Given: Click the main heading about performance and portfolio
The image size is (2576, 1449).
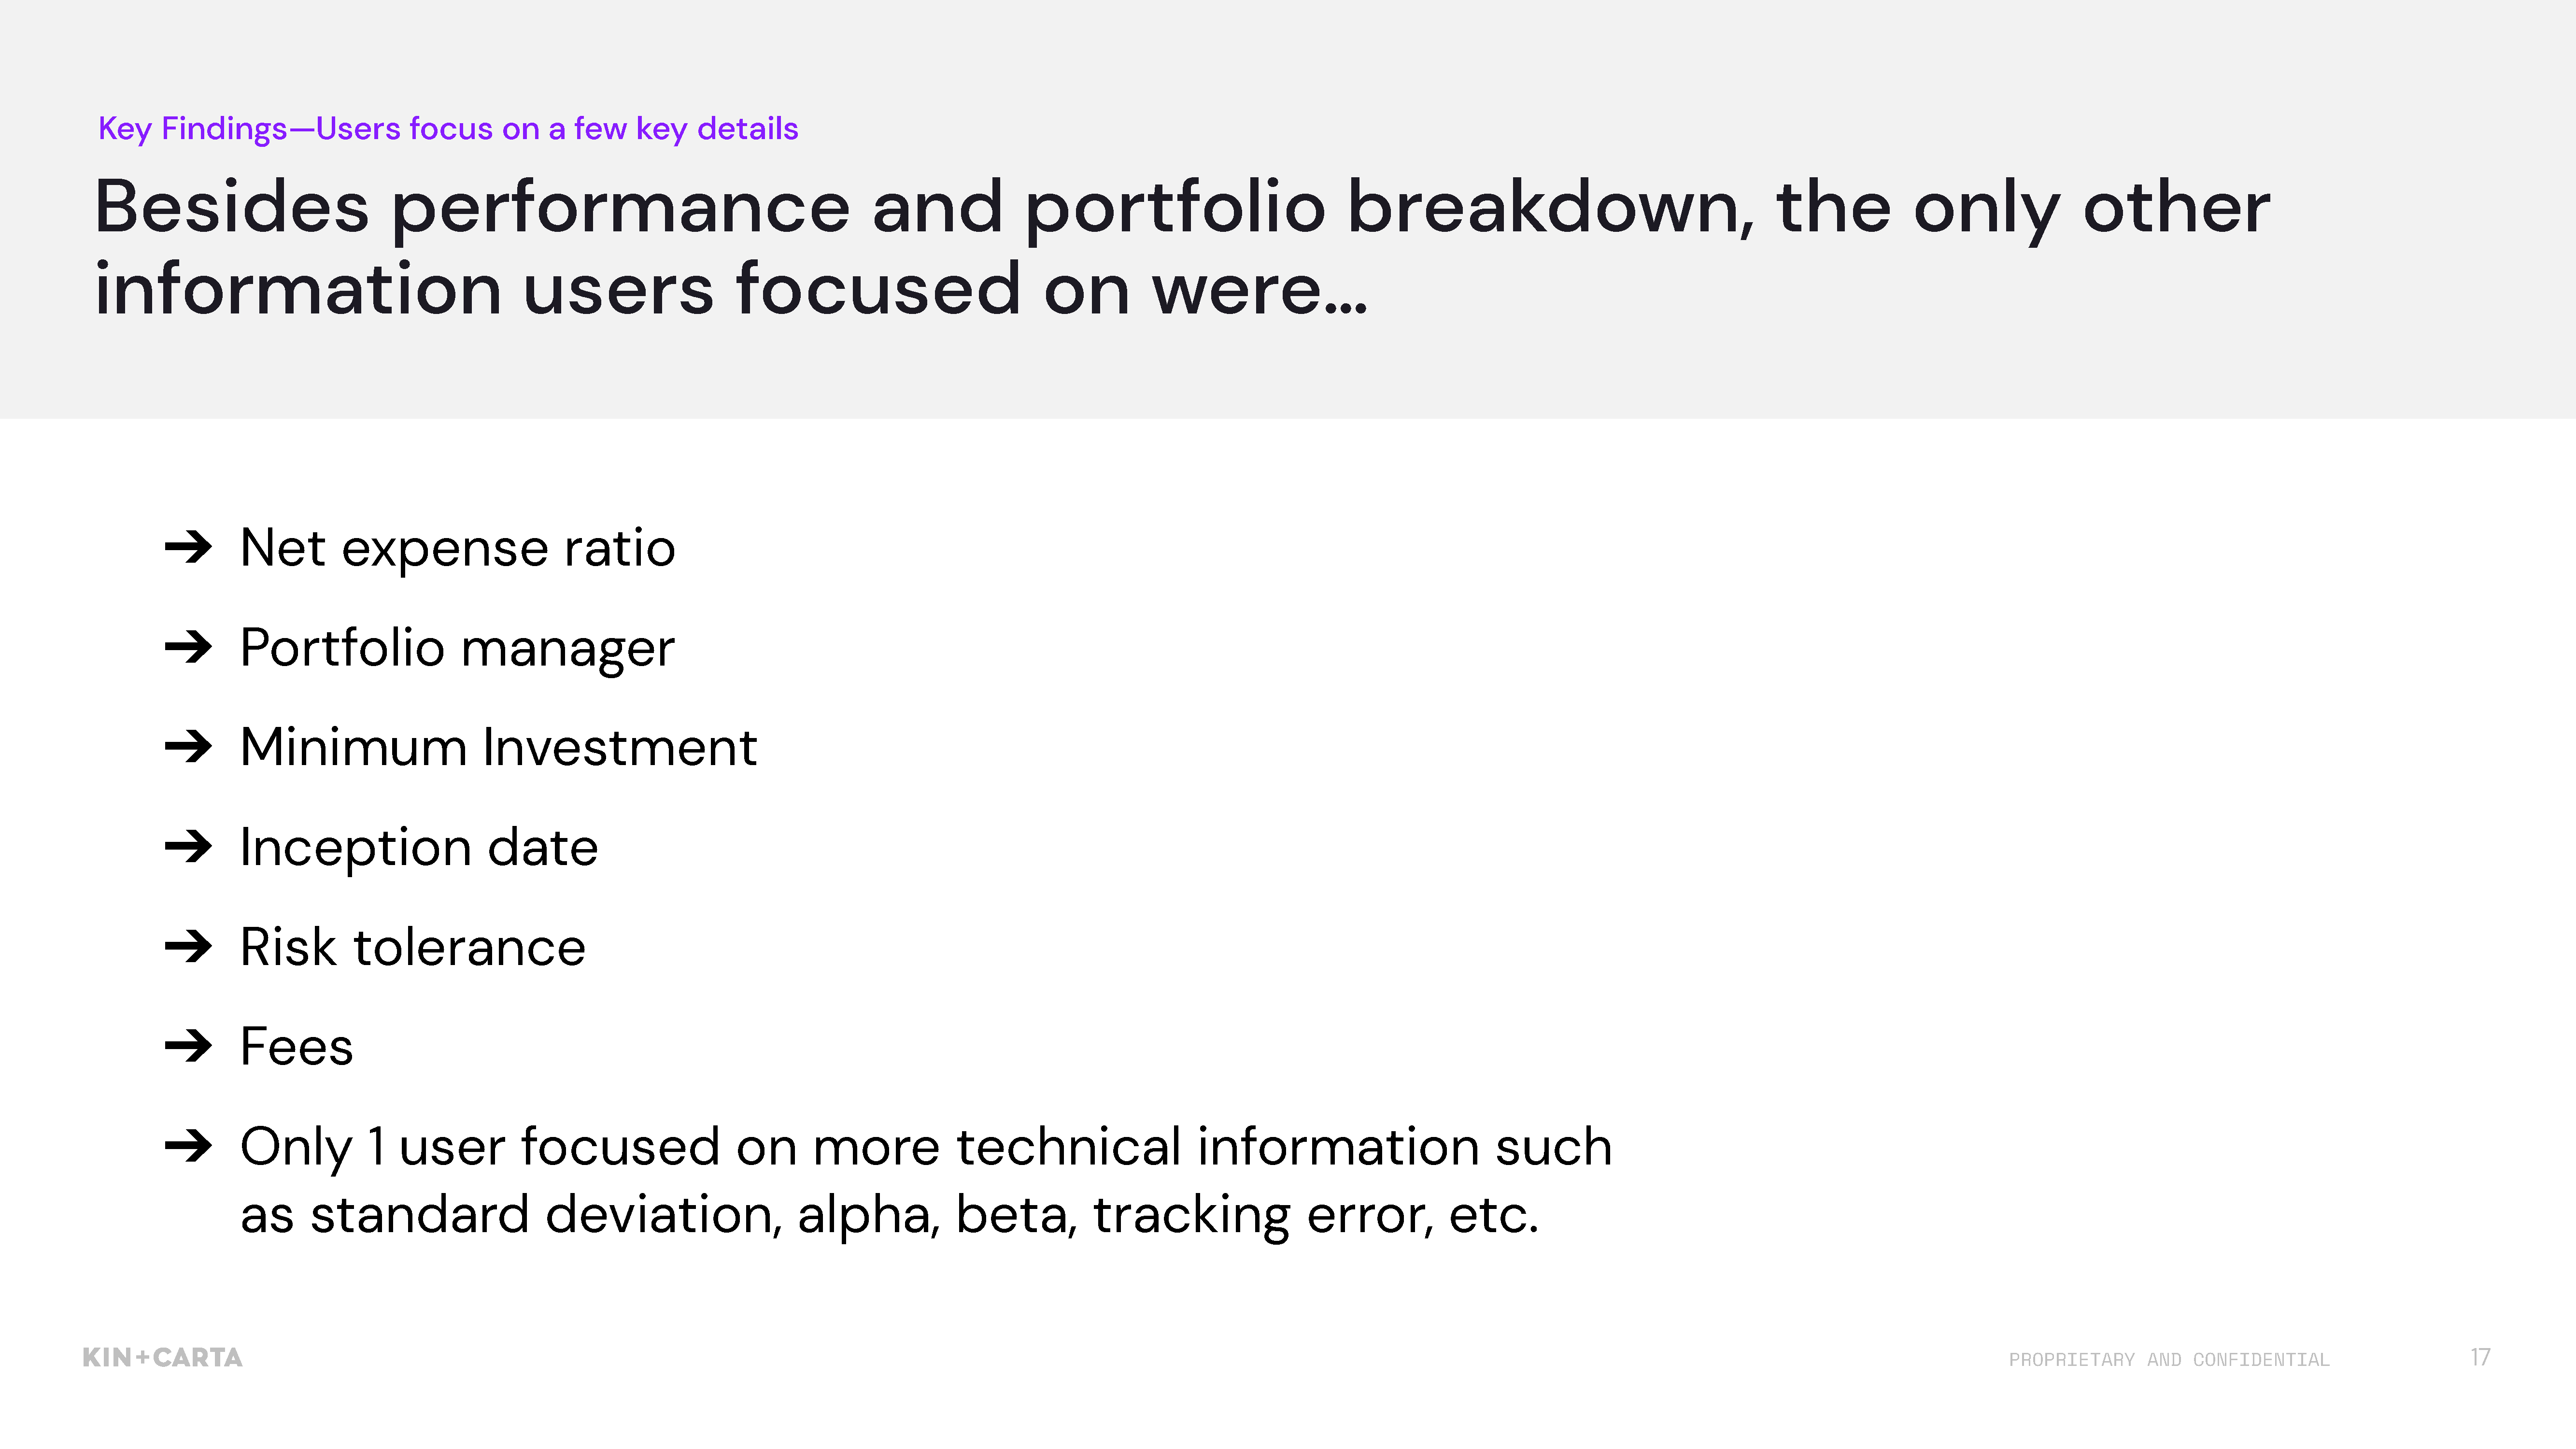Looking at the screenshot, I should point(1182,247).
